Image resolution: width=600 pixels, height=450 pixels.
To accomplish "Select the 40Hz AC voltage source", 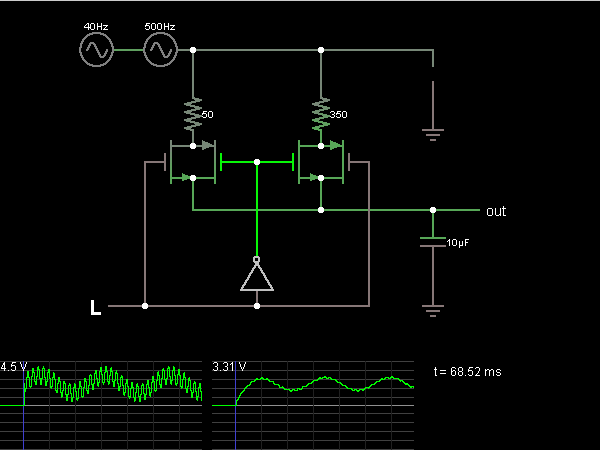I will [96, 50].
